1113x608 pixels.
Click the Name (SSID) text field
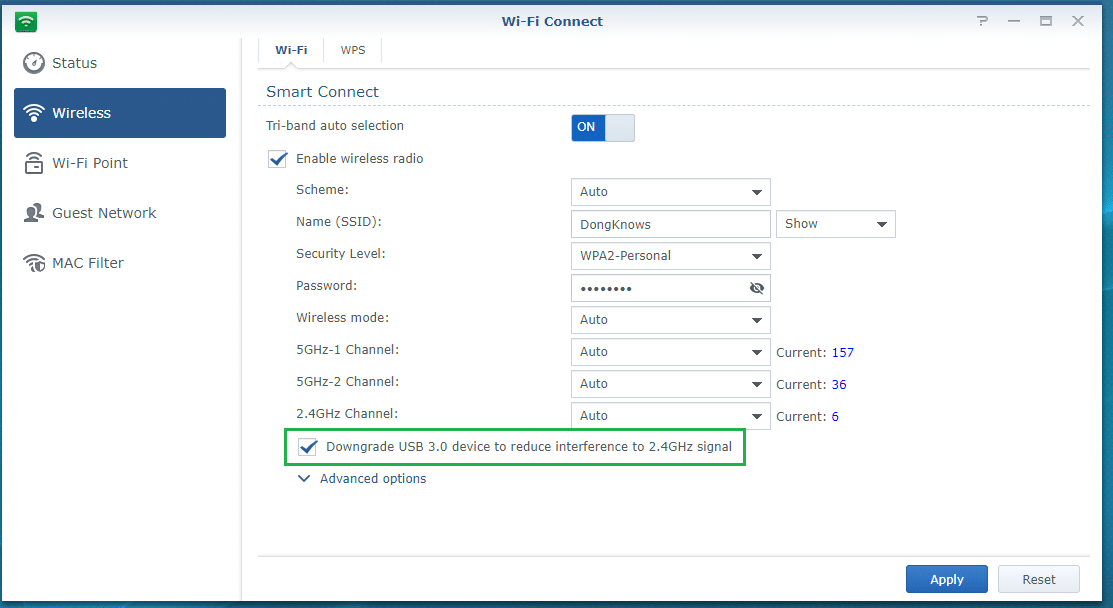point(670,224)
